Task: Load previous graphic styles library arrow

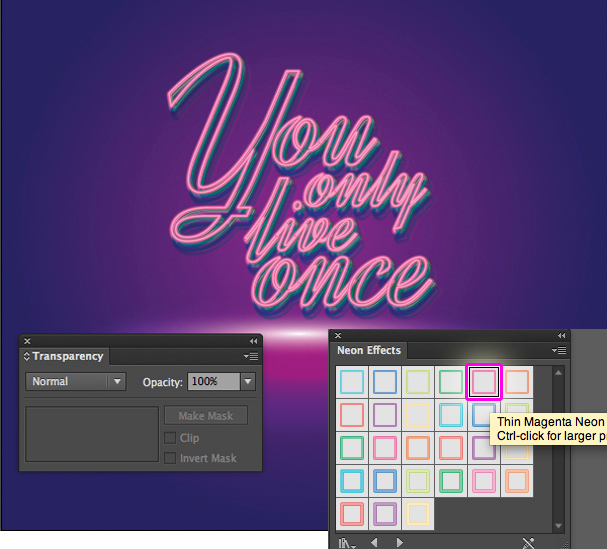Action: [x=375, y=542]
